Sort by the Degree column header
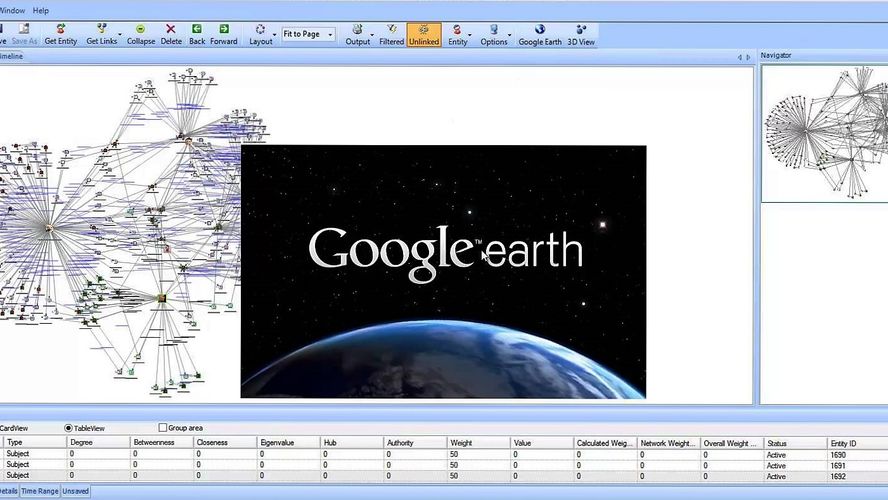The height and width of the screenshot is (500, 888). point(99,442)
